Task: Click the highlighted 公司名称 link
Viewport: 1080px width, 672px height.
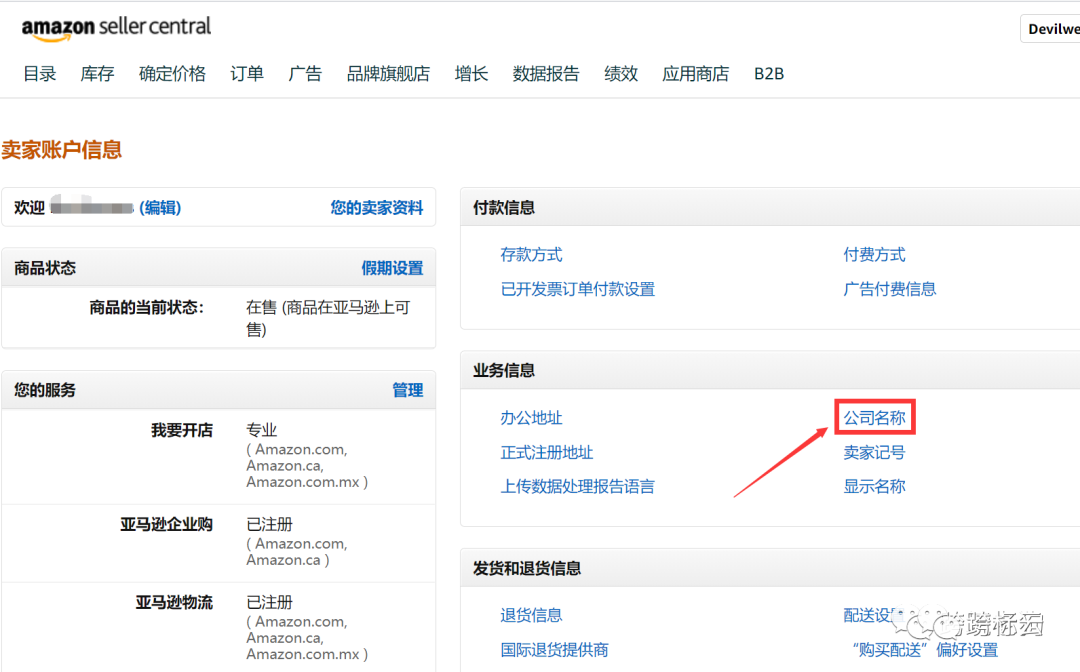Action: click(x=875, y=417)
